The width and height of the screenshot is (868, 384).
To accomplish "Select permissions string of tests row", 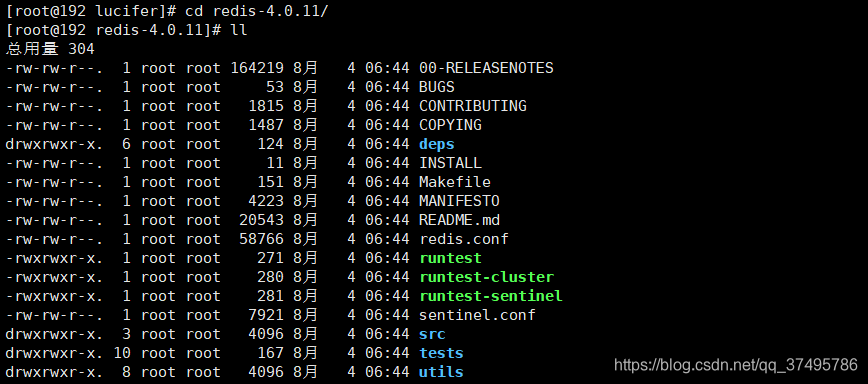I will coord(54,352).
